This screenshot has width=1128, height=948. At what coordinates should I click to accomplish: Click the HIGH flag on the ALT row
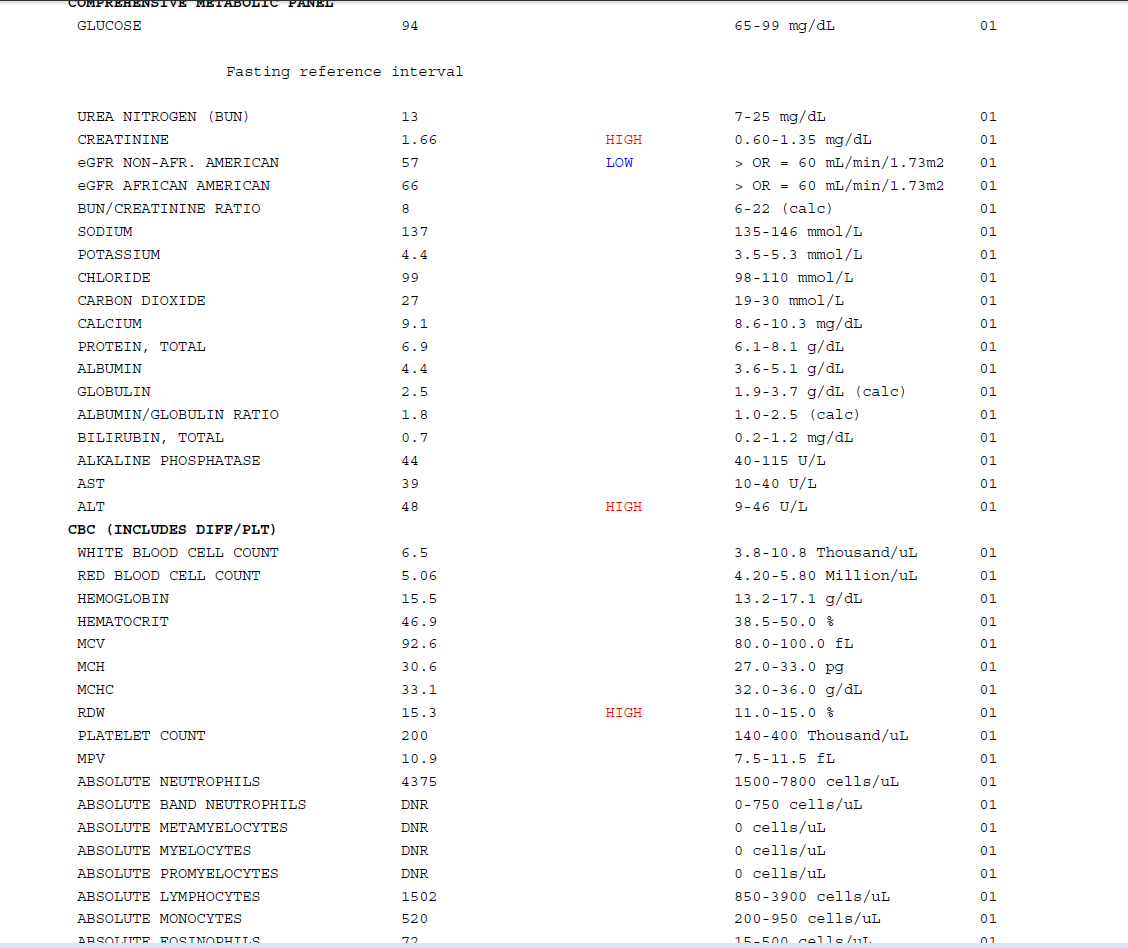(x=623, y=507)
